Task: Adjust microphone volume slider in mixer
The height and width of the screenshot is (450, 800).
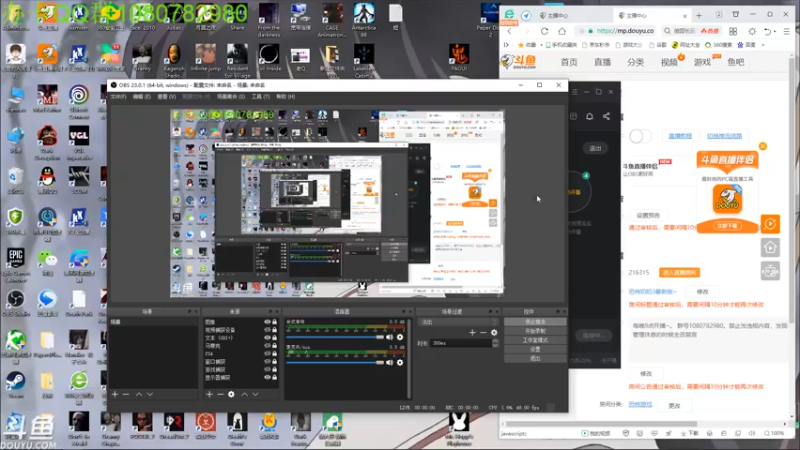Action: 335,362
